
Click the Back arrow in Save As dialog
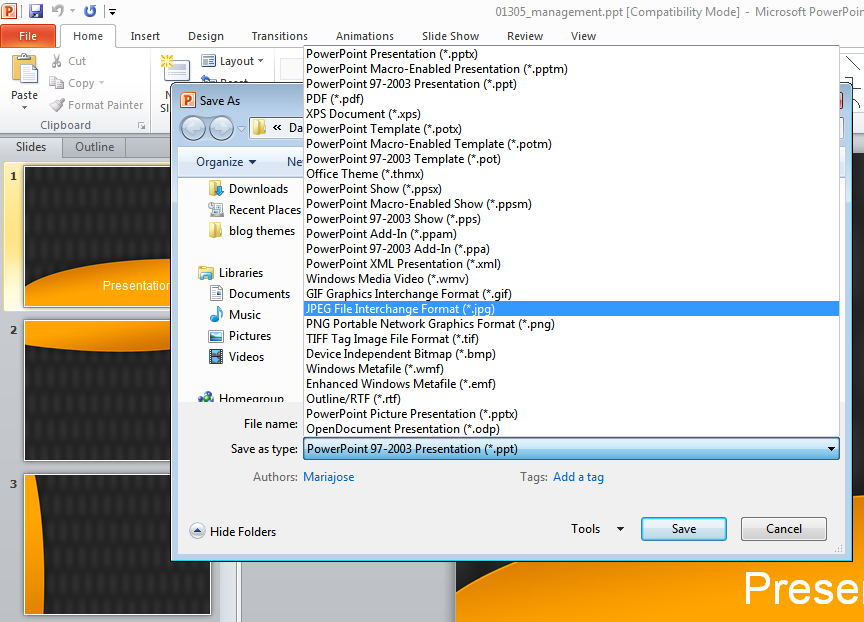[x=193, y=129]
